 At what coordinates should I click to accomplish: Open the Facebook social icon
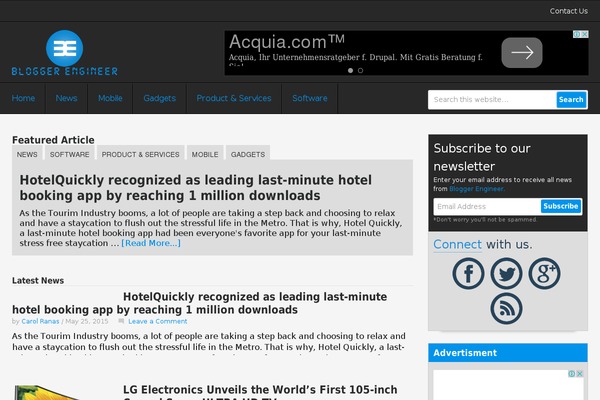468,273
